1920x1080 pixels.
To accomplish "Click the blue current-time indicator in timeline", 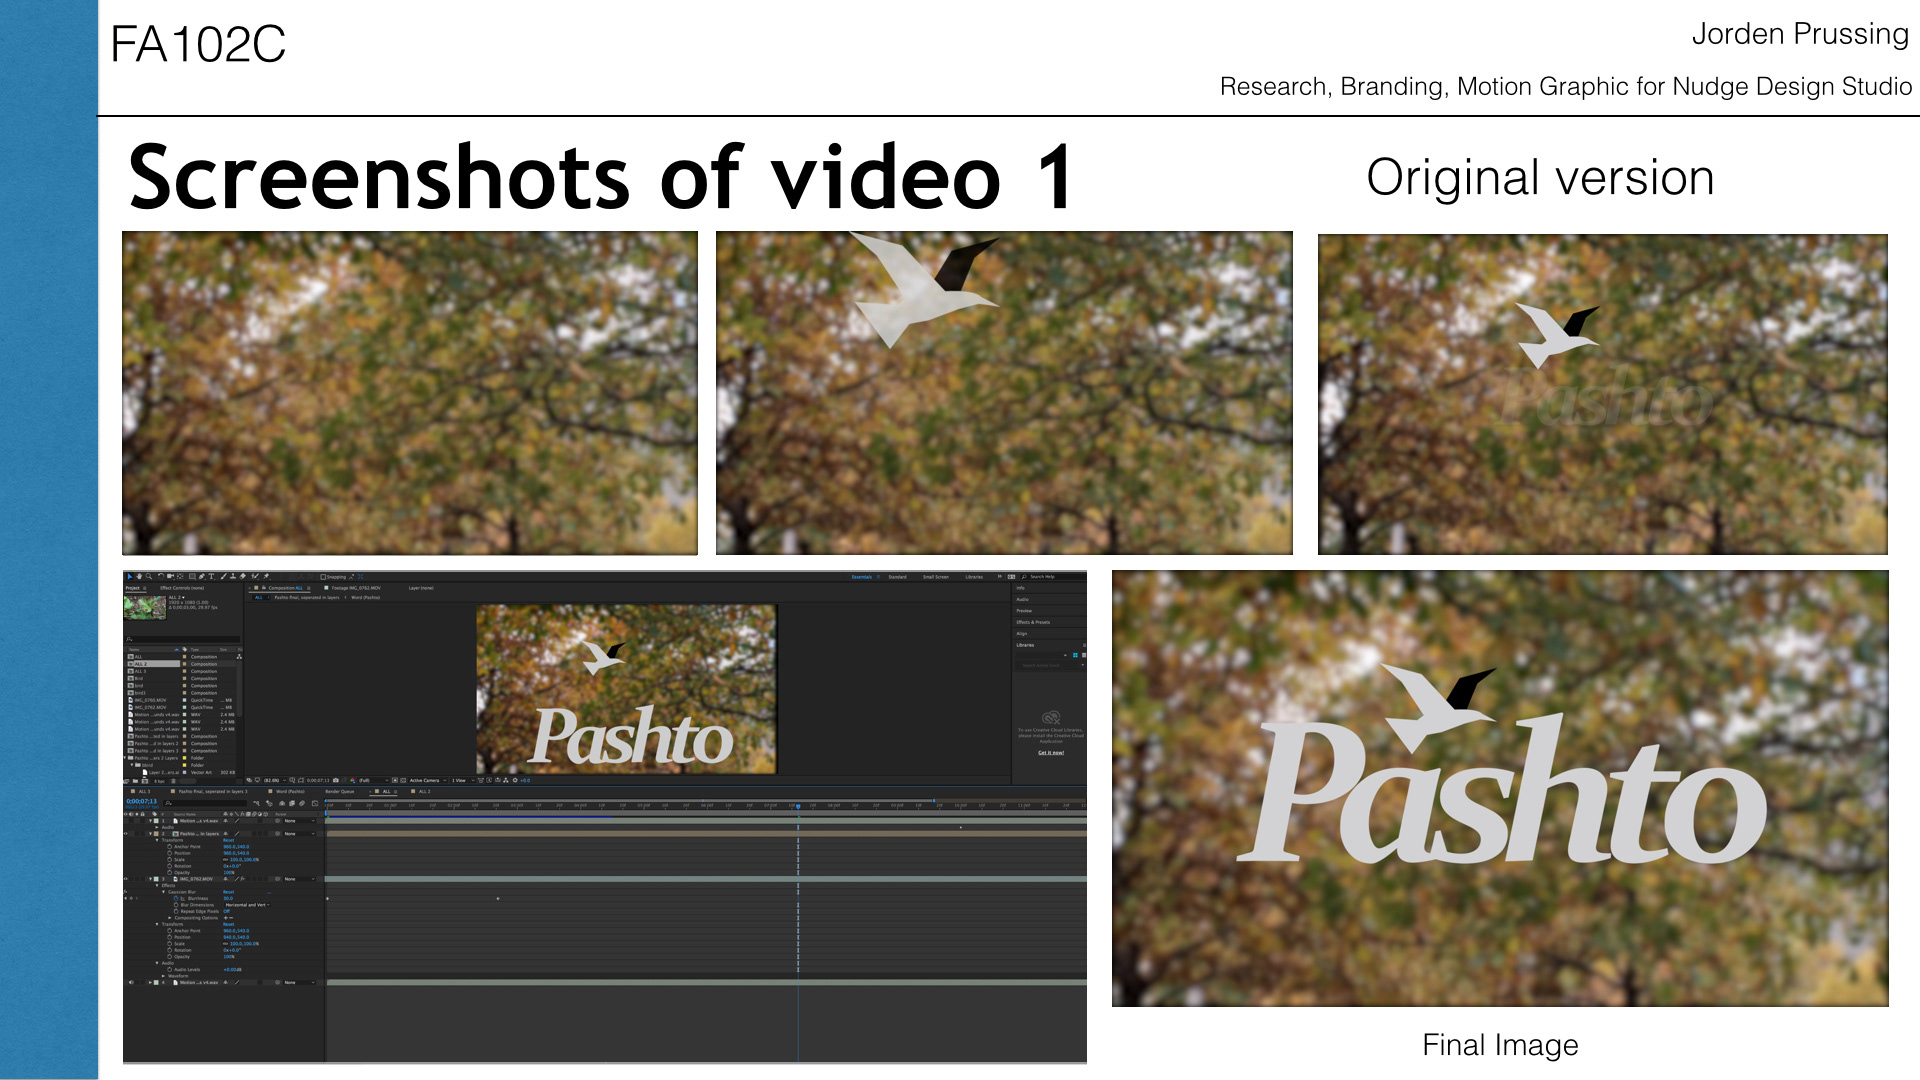I will (798, 806).
